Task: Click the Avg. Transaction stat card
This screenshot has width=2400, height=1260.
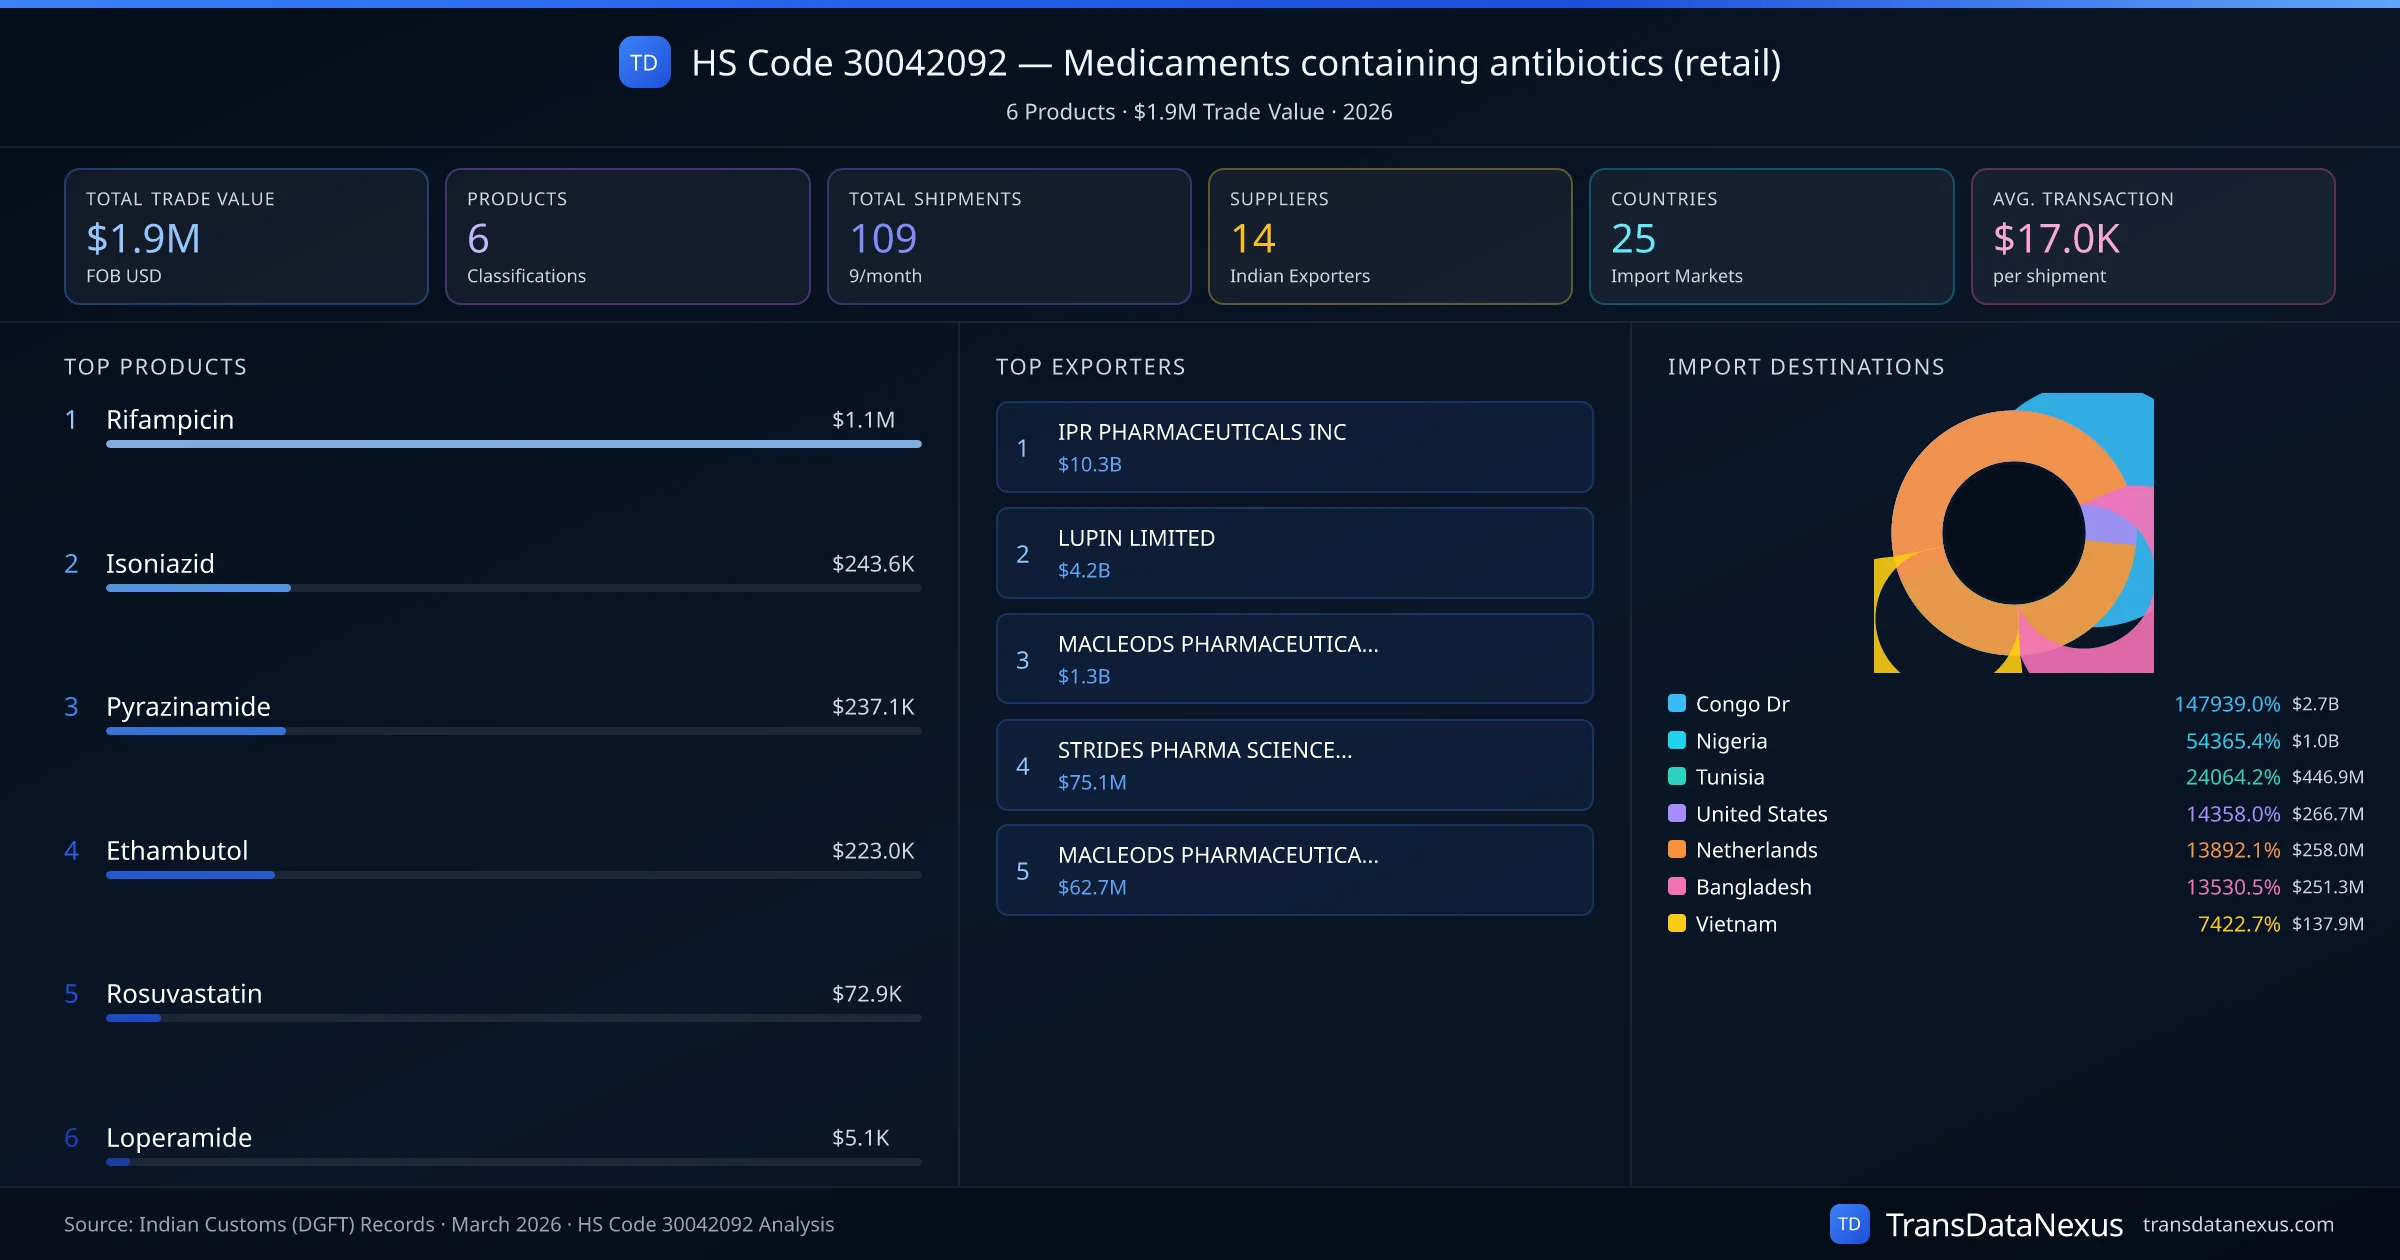Action: point(2152,236)
